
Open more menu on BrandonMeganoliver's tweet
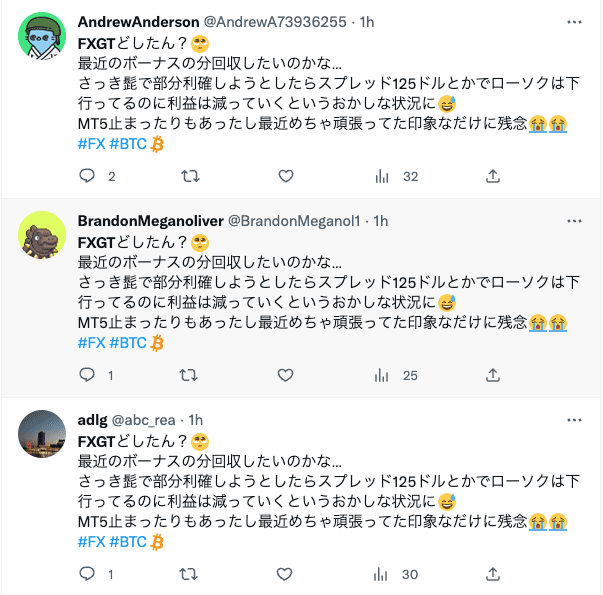[573, 221]
